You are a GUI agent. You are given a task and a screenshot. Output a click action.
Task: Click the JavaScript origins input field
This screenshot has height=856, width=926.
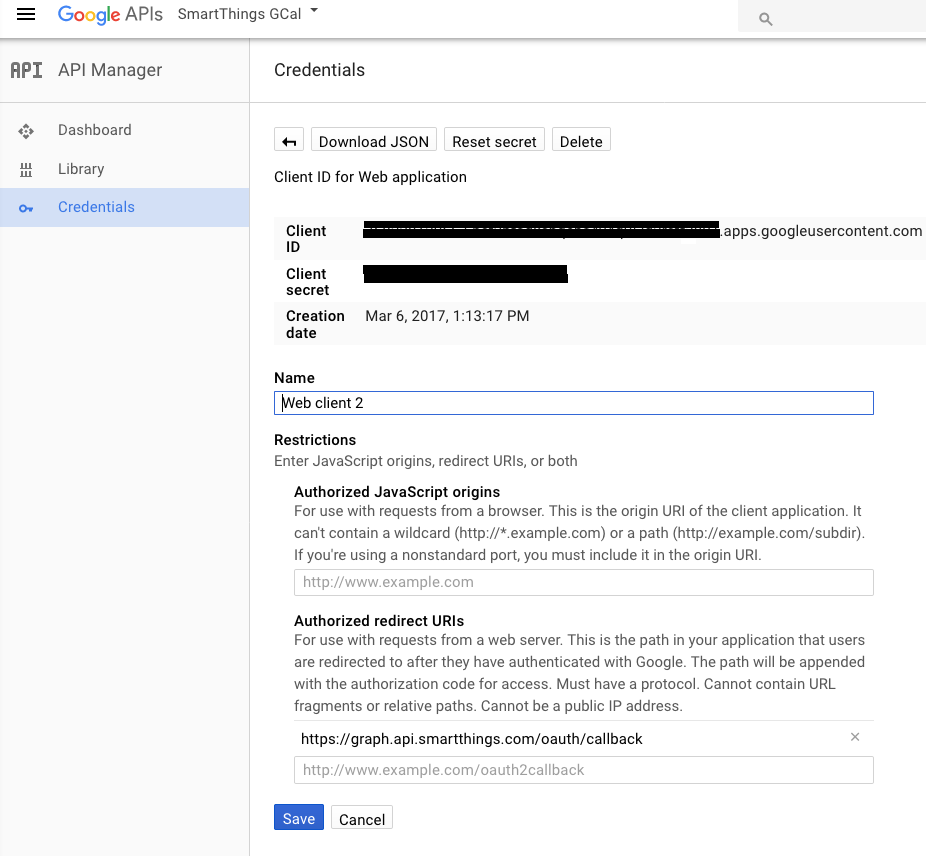[x=583, y=582]
